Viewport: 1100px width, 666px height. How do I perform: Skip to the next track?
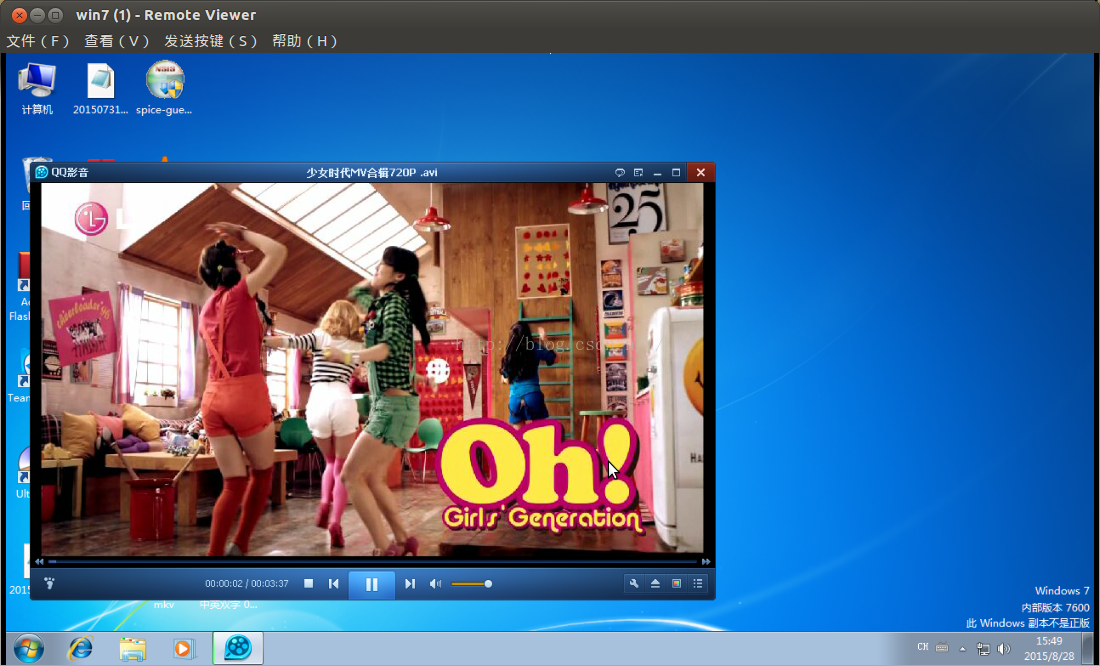(x=410, y=583)
